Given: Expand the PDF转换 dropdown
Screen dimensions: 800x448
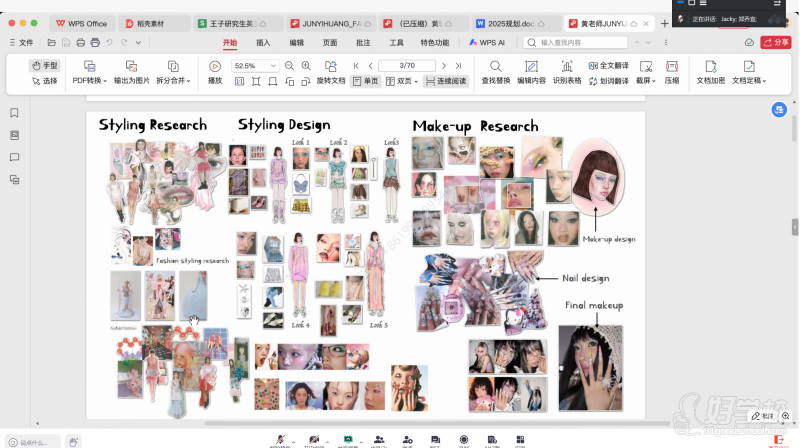Looking at the screenshot, I should 89,81.
